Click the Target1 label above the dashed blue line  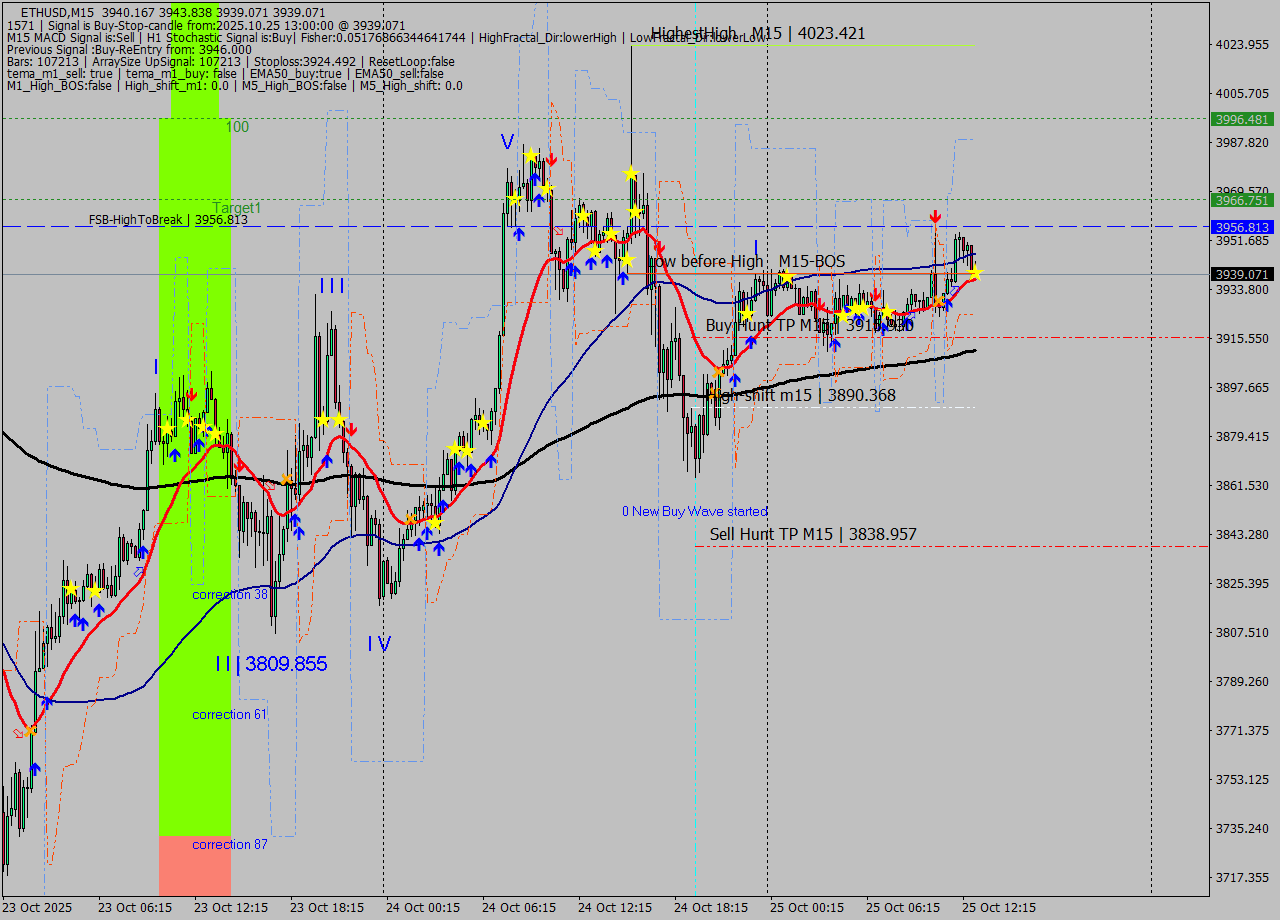point(237,208)
